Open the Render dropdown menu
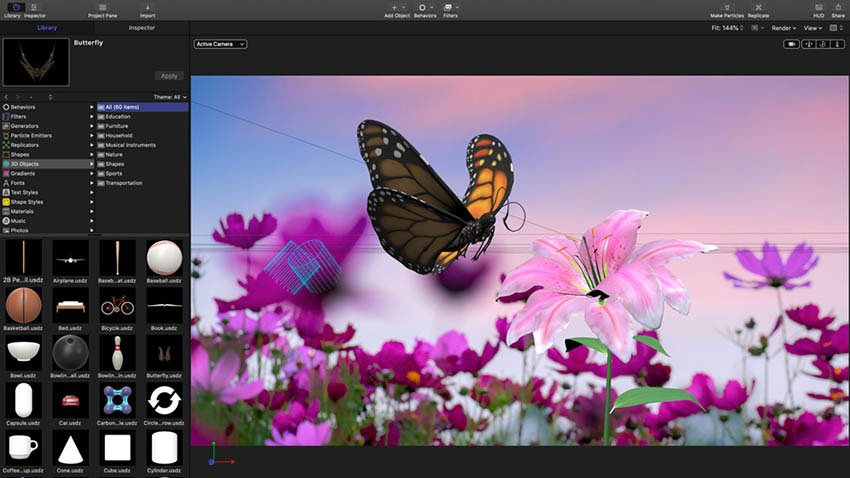The image size is (850, 478). (784, 28)
